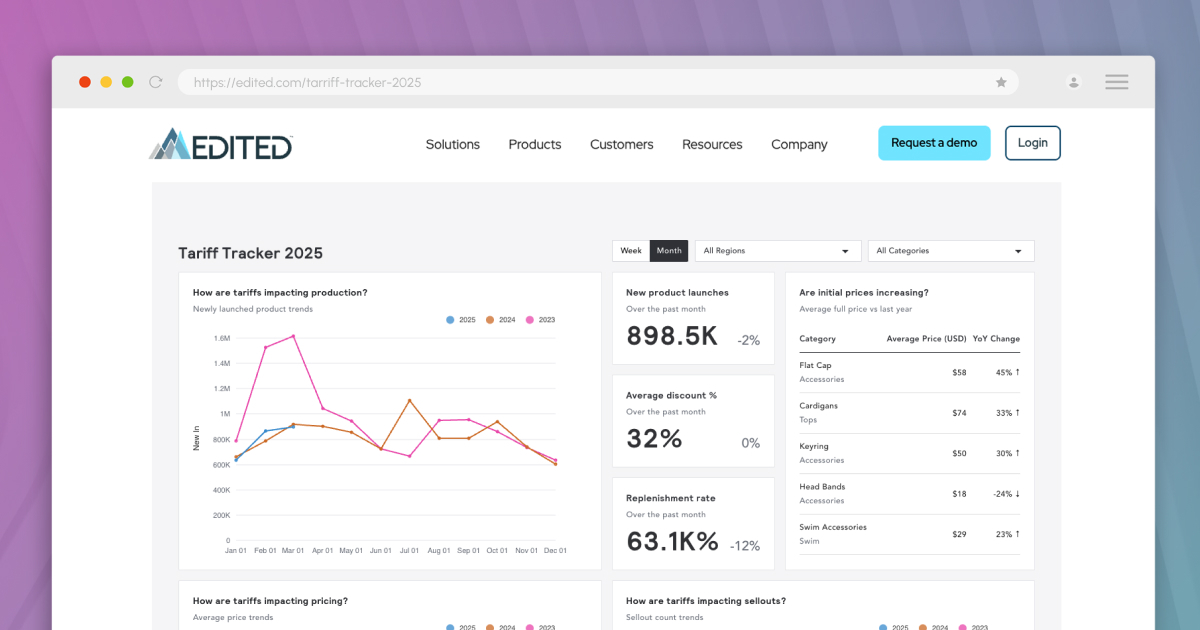Switch the tracker view to Week
This screenshot has height=630, width=1200.
click(631, 251)
